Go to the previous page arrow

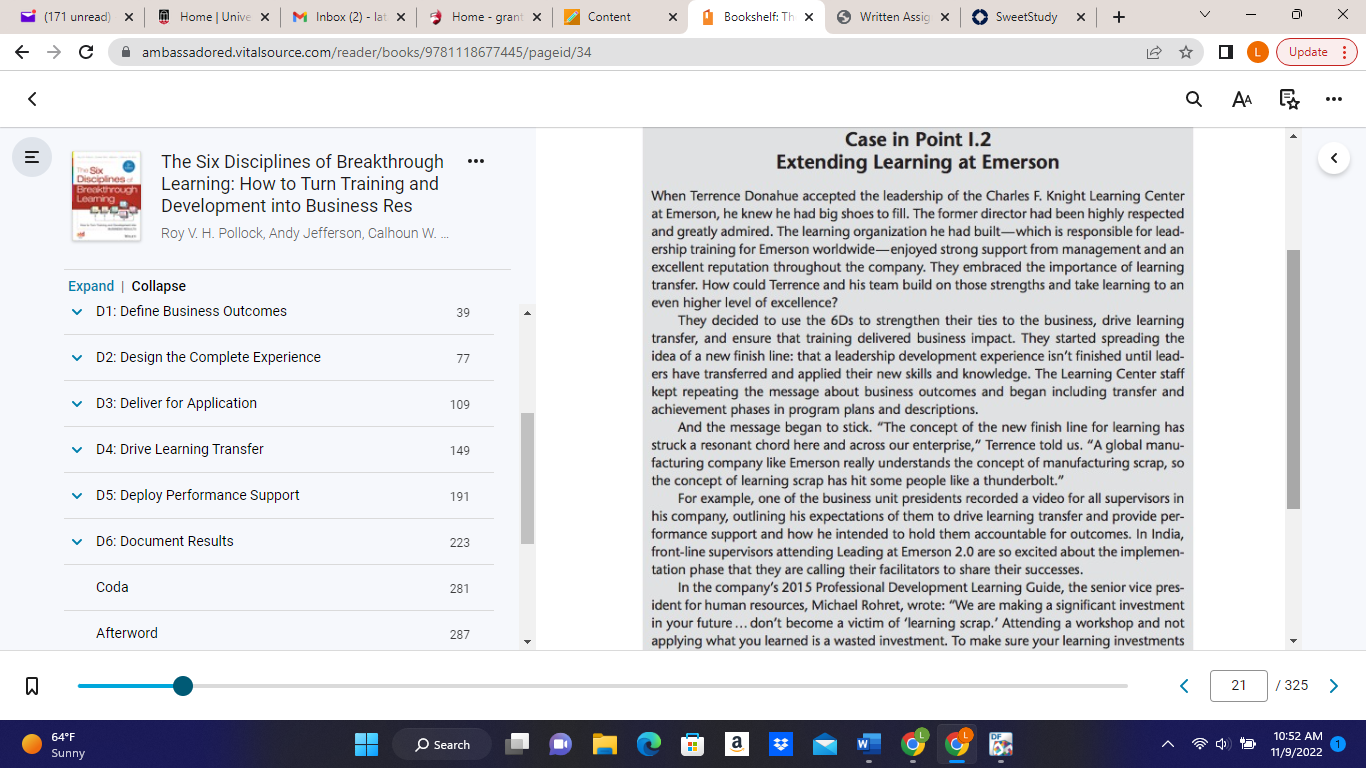point(1185,685)
